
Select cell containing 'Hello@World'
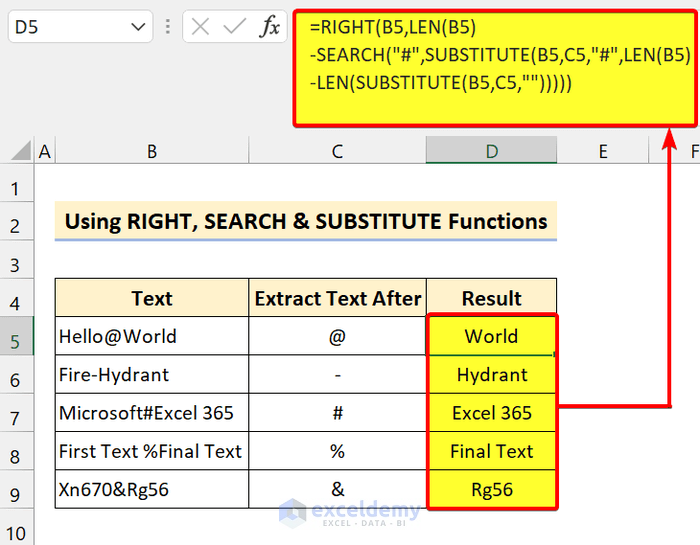(152, 336)
